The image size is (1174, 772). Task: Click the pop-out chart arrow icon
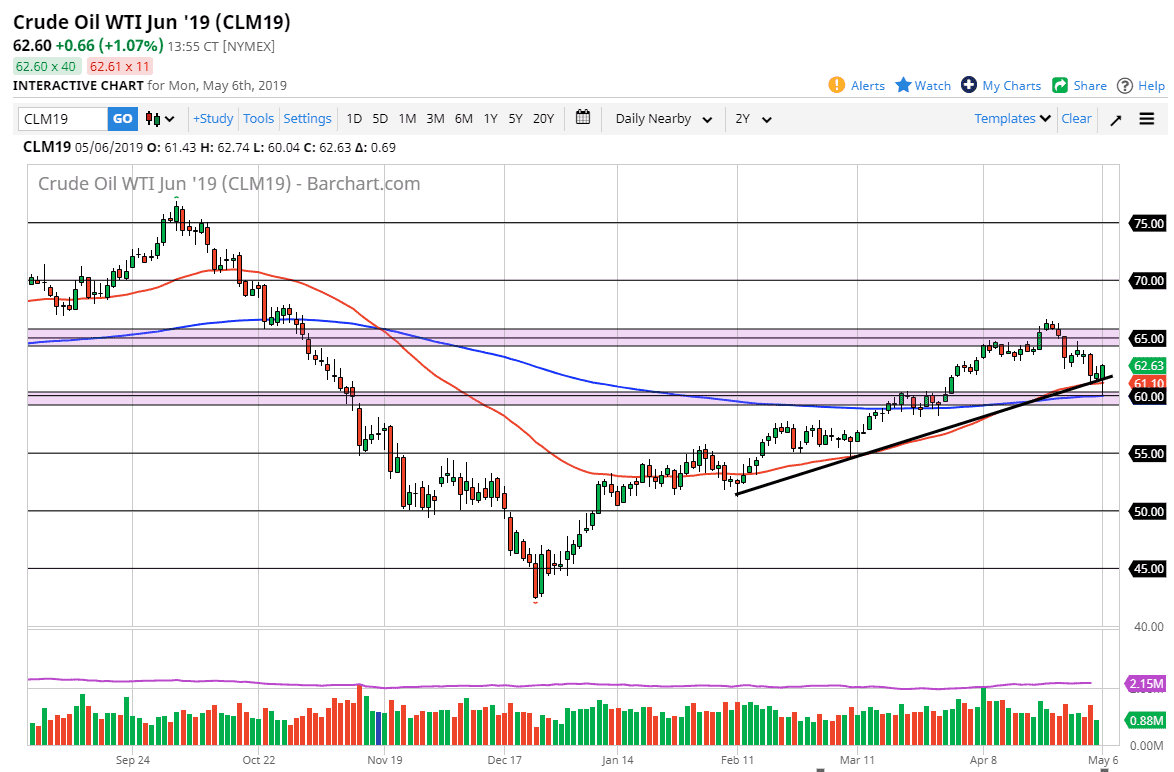(1116, 118)
